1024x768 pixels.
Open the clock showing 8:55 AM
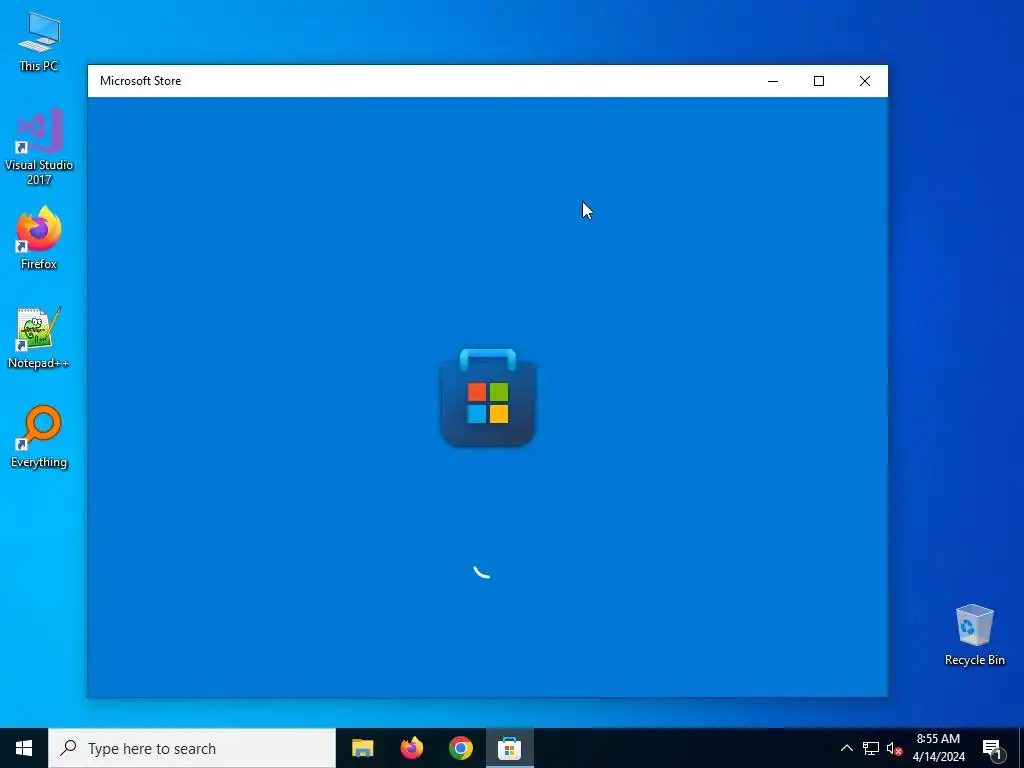point(938,748)
